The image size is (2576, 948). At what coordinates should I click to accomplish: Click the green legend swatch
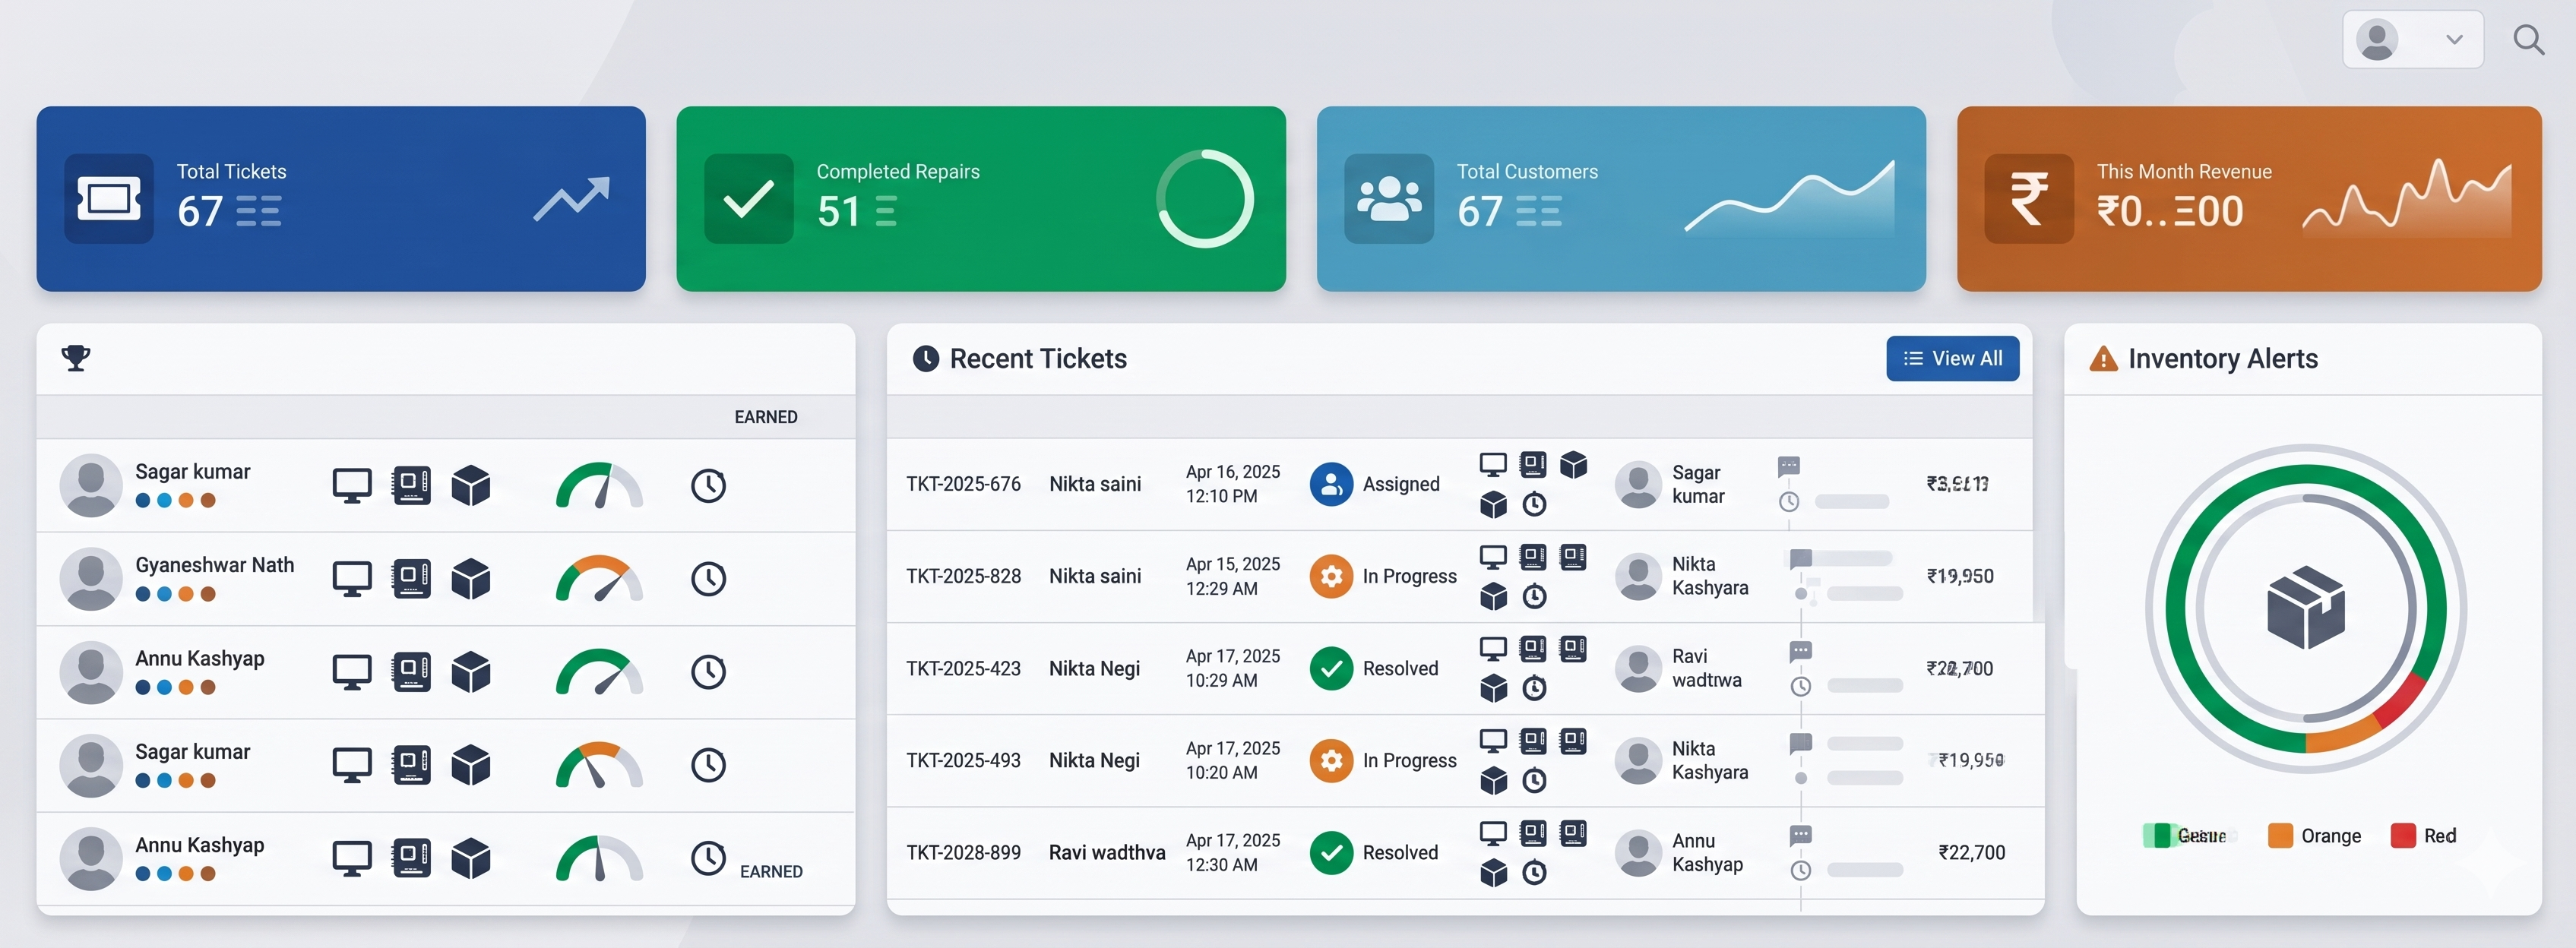[x=2157, y=836]
